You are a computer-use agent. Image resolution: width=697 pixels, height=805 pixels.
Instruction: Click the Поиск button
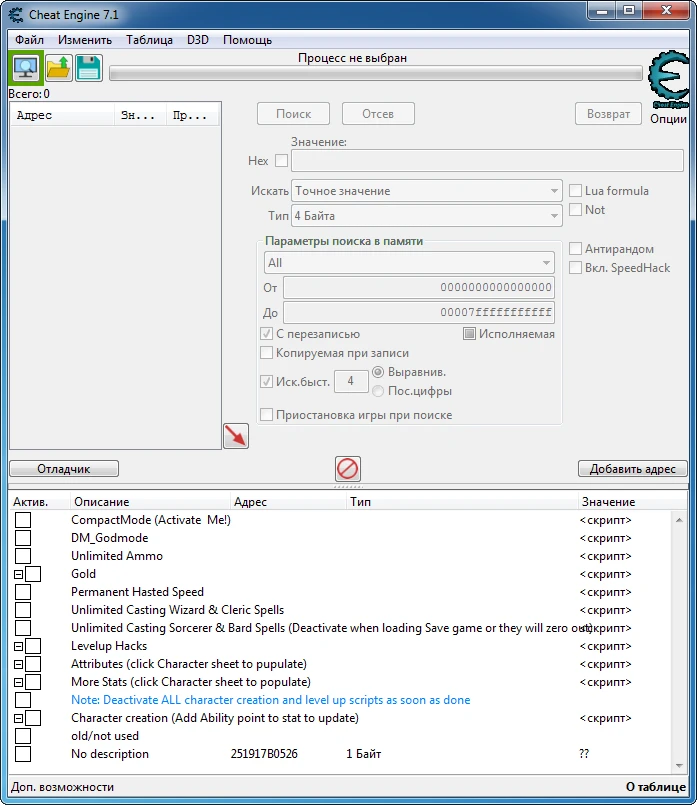pos(294,113)
